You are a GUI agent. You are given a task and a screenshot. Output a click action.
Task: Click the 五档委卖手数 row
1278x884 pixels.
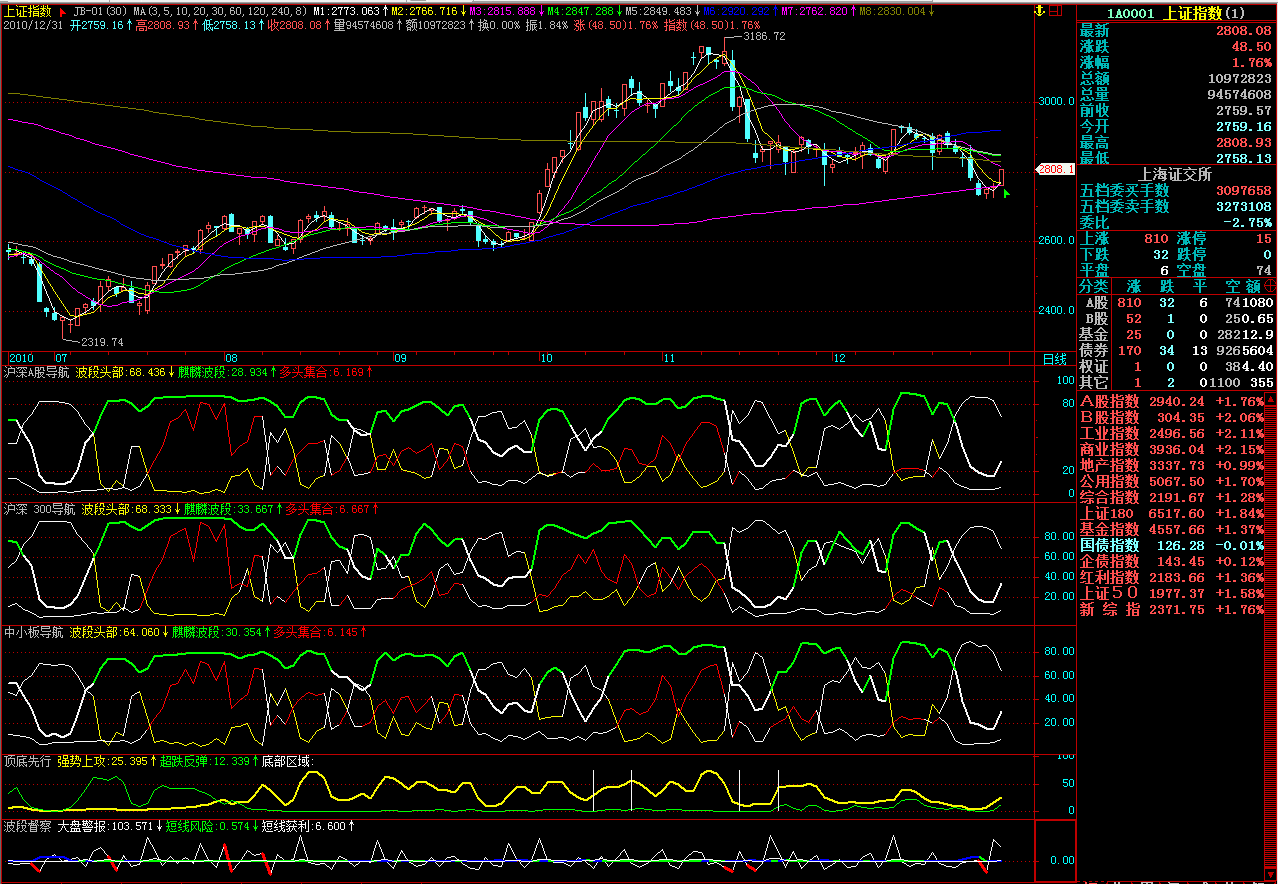pos(1177,206)
